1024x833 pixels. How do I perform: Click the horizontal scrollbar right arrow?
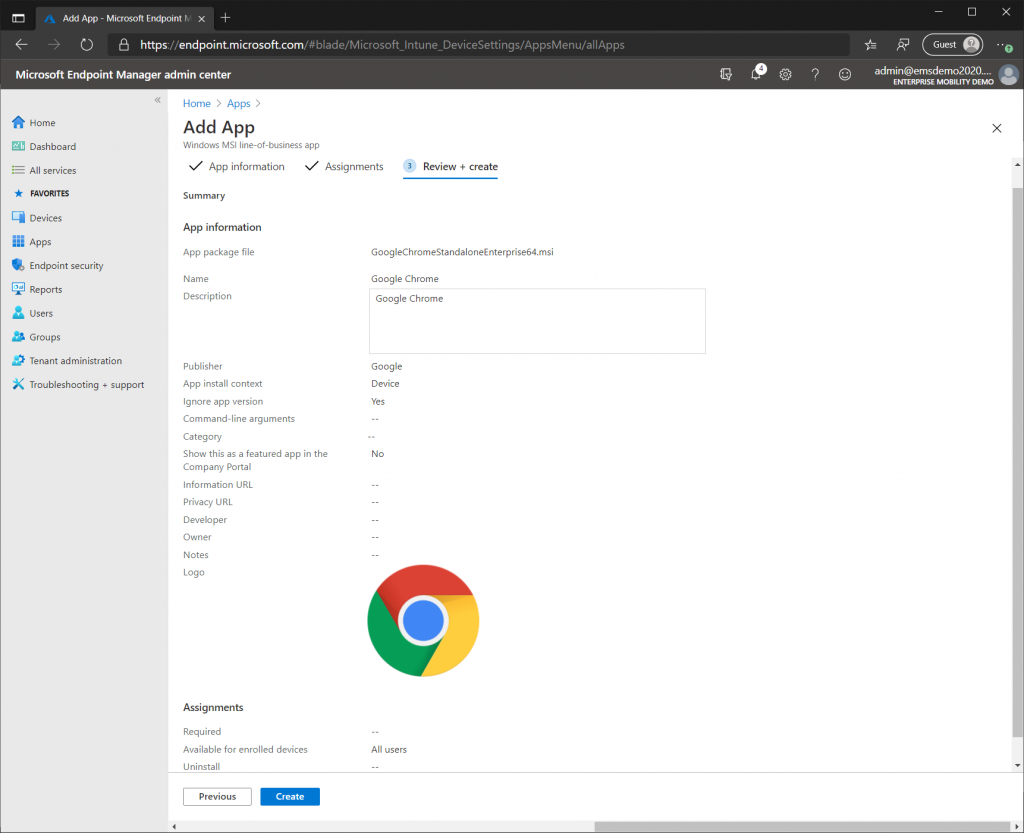coord(1017,826)
